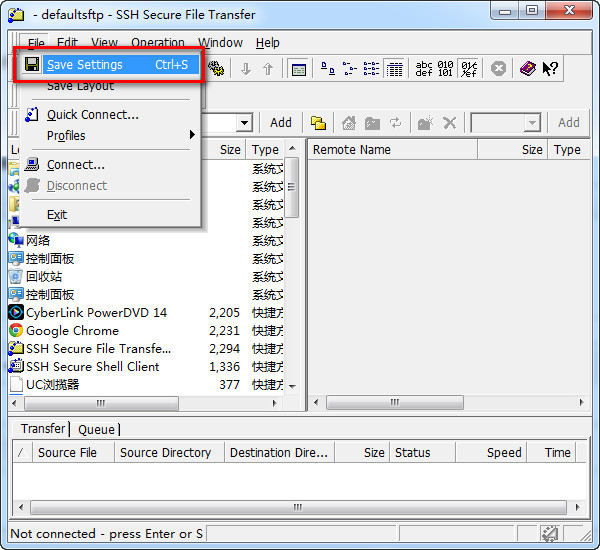The image size is (600, 550).
Task: Select Binary transfer mode (010 101)
Action: pyautogui.click(x=445, y=69)
